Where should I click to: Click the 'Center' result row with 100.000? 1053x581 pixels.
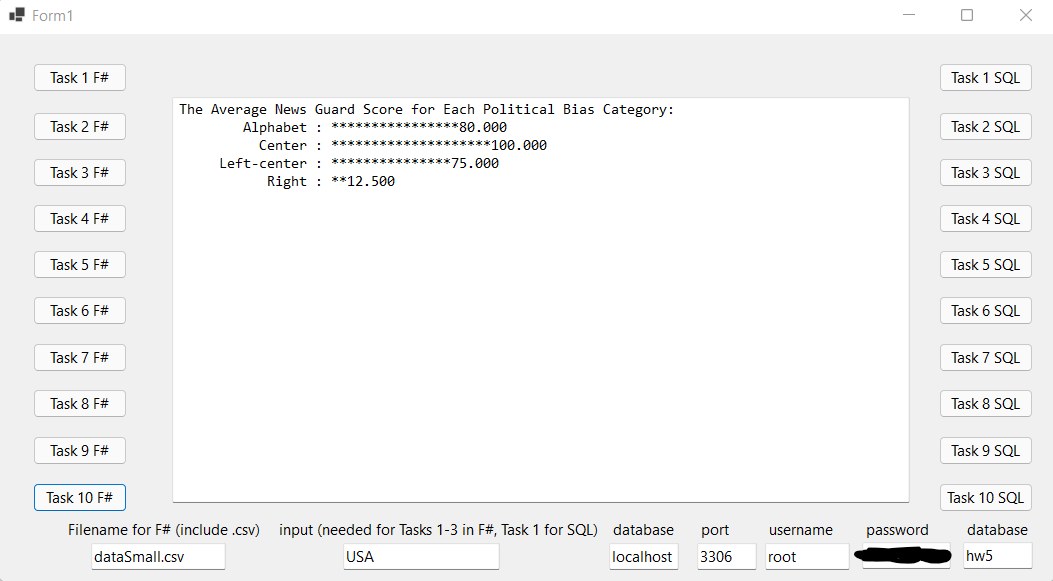click(x=402, y=146)
